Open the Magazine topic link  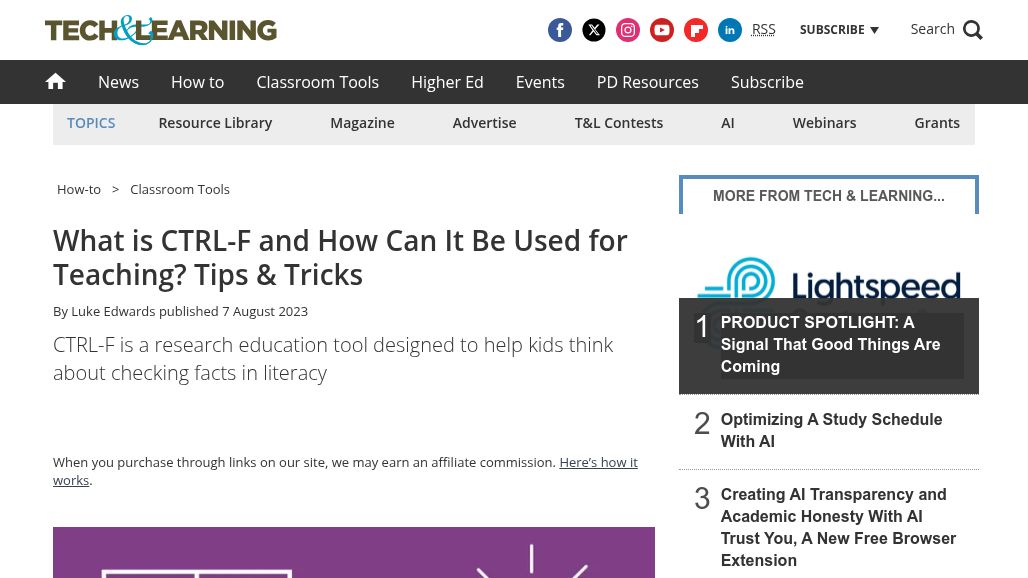362,123
